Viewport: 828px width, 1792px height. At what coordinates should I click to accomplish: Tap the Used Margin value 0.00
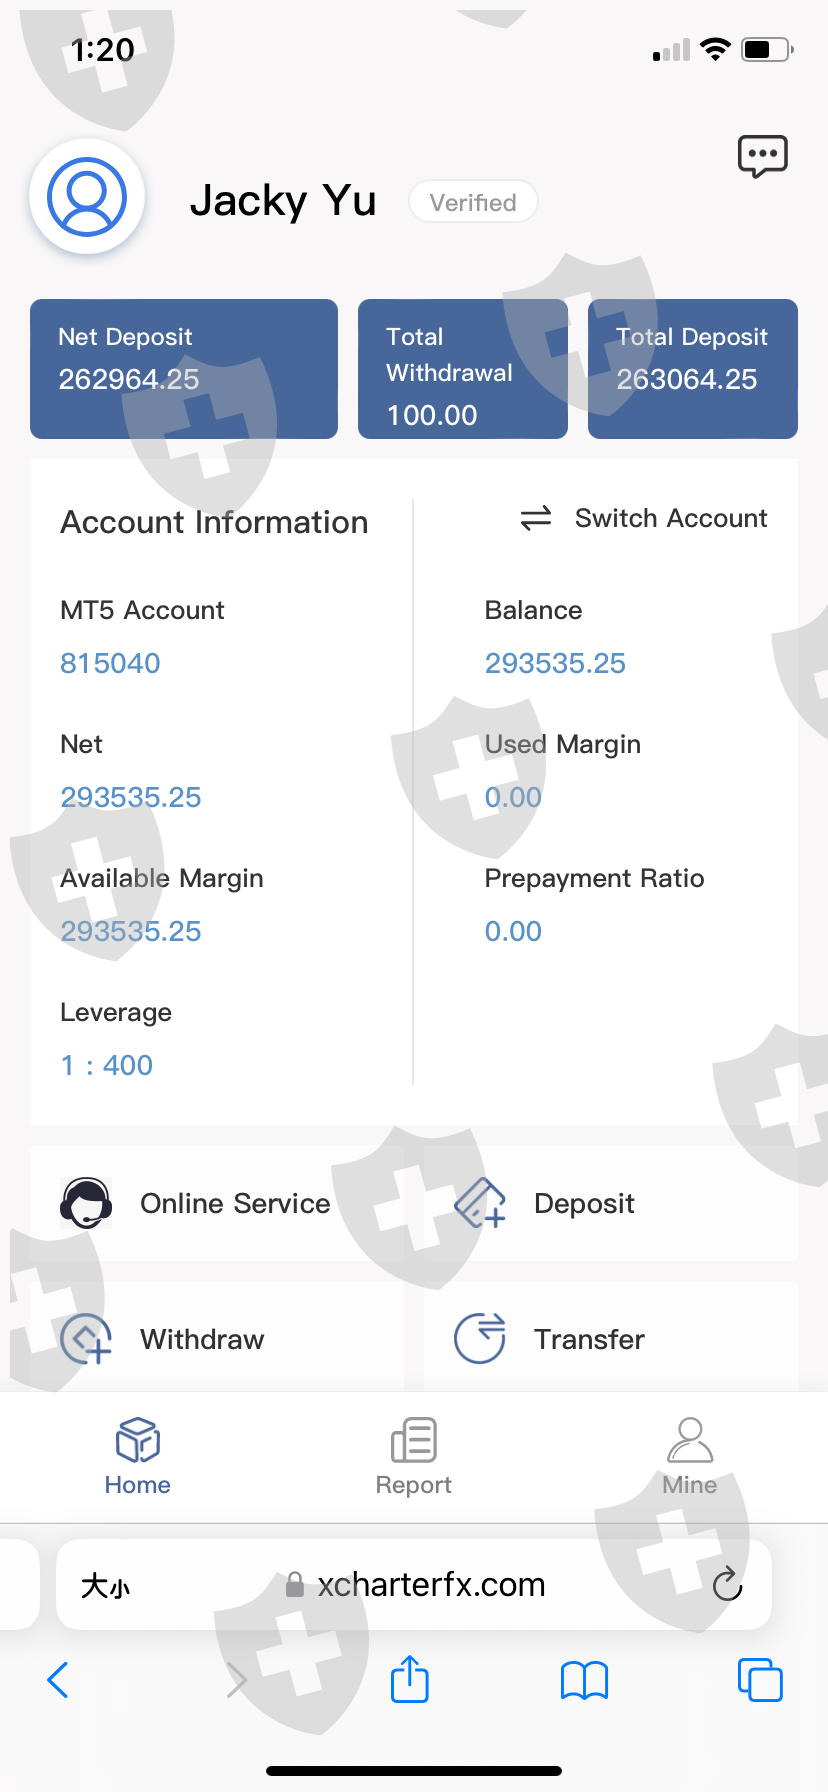pos(513,797)
